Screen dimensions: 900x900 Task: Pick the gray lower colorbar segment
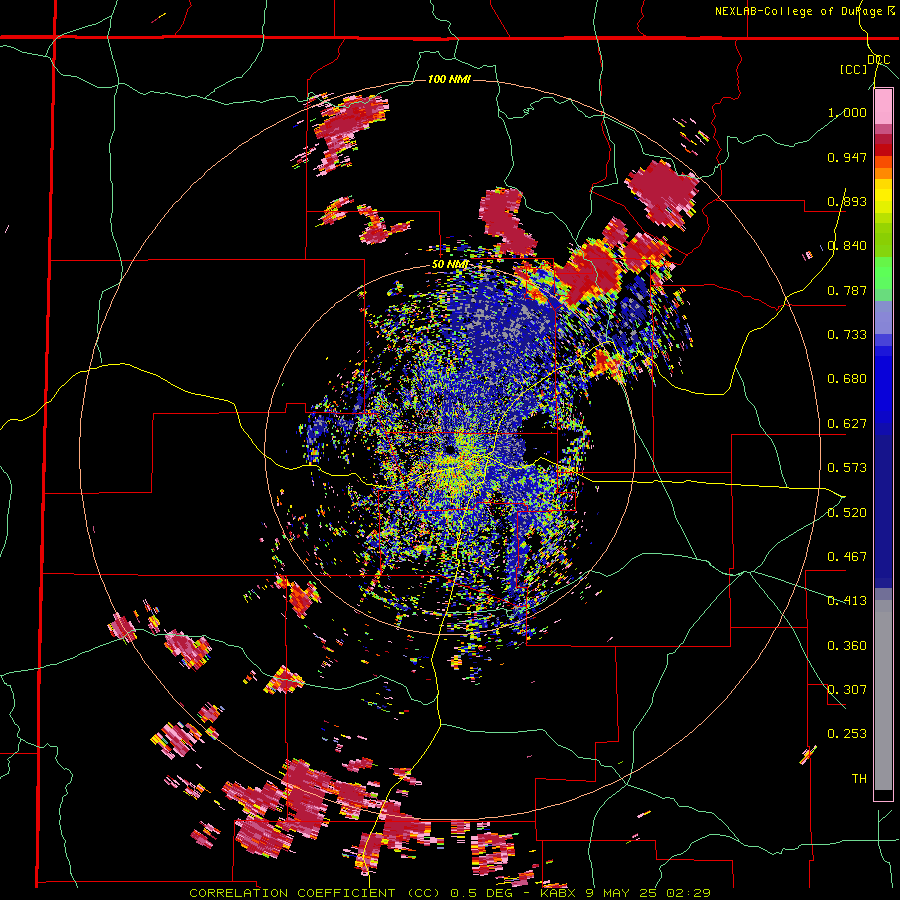(883, 695)
